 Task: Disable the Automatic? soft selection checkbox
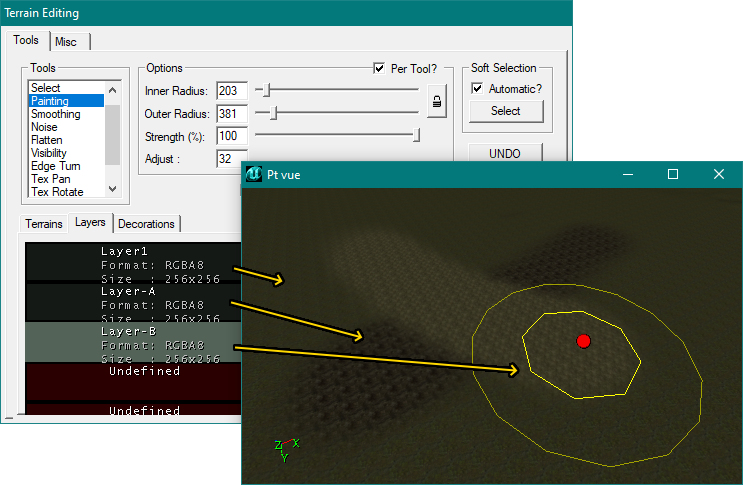(x=478, y=89)
